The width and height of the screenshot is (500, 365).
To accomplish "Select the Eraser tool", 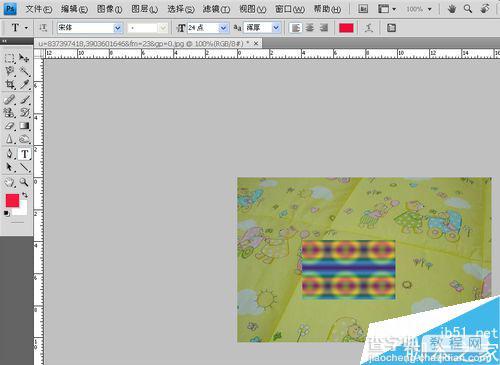I will tap(10, 126).
